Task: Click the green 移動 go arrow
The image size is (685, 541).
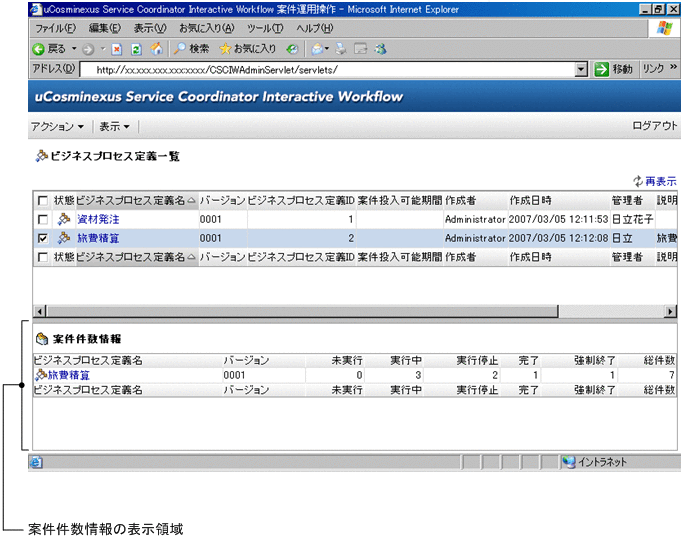Action: [x=602, y=69]
